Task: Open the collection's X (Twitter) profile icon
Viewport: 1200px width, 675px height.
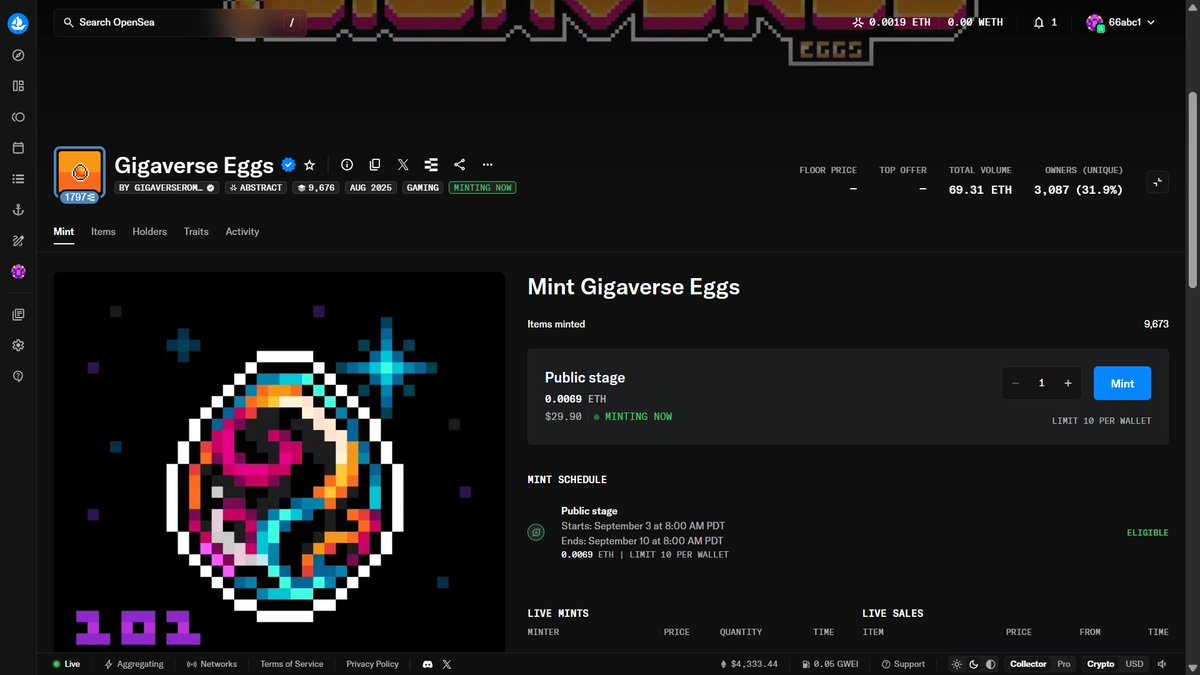Action: pyautogui.click(x=403, y=165)
